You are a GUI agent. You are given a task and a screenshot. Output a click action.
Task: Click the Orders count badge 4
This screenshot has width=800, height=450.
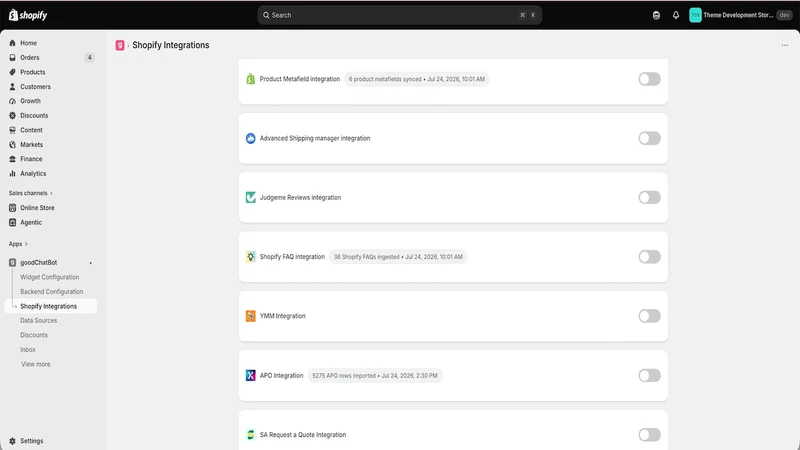point(89,58)
